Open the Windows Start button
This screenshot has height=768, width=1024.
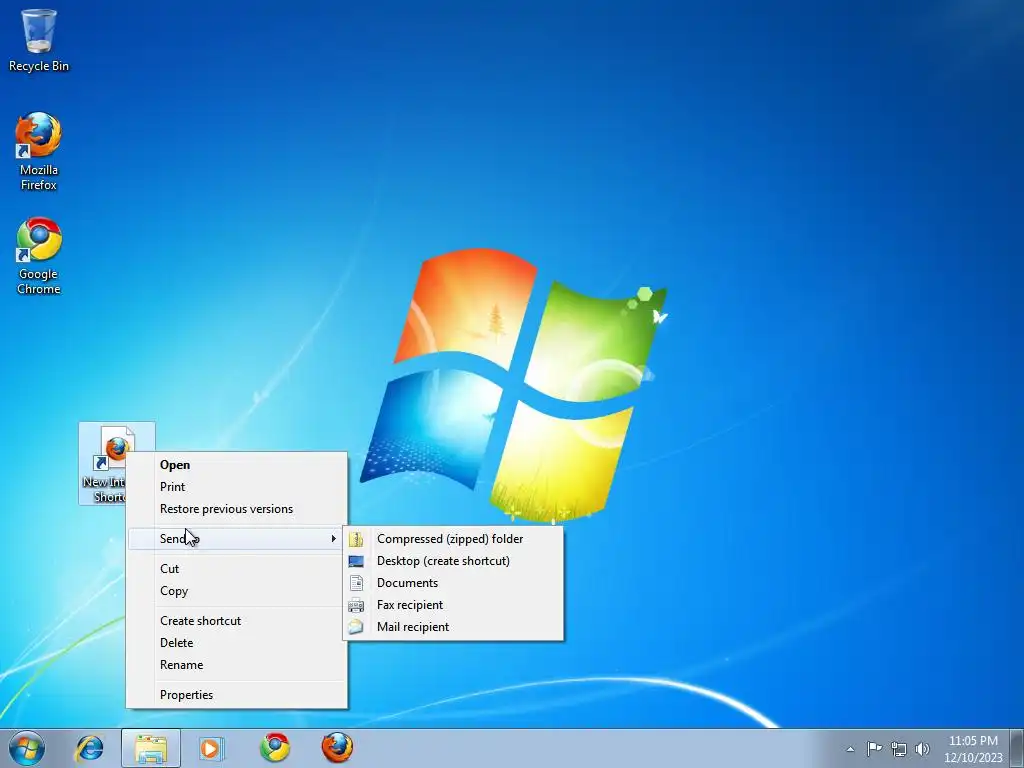click(x=27, y=748)
